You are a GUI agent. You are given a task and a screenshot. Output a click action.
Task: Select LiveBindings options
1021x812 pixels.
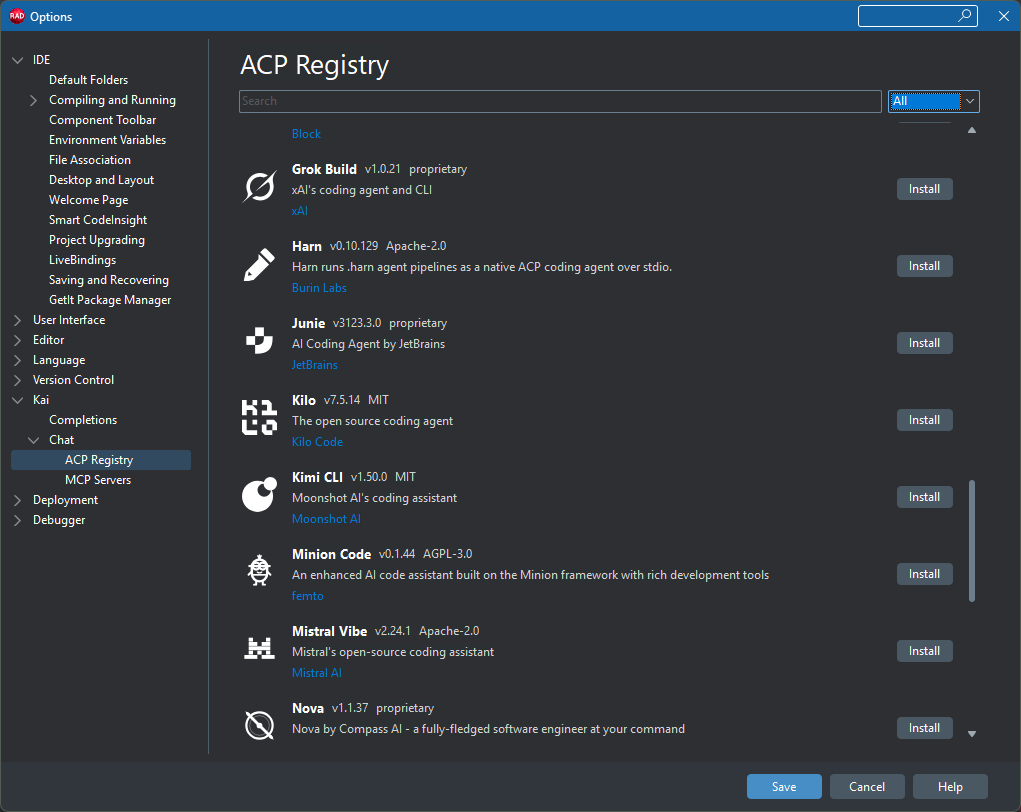[83, 260]
